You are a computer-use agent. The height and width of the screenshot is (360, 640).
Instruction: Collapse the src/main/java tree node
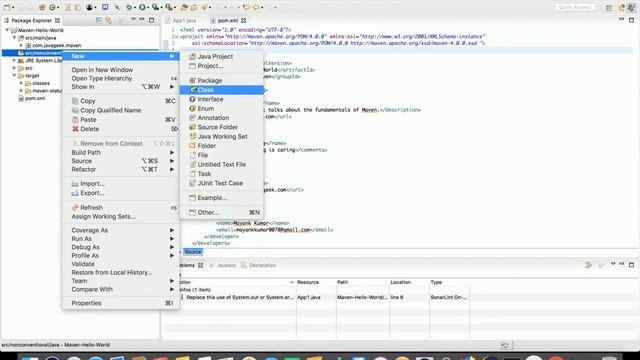14,38
